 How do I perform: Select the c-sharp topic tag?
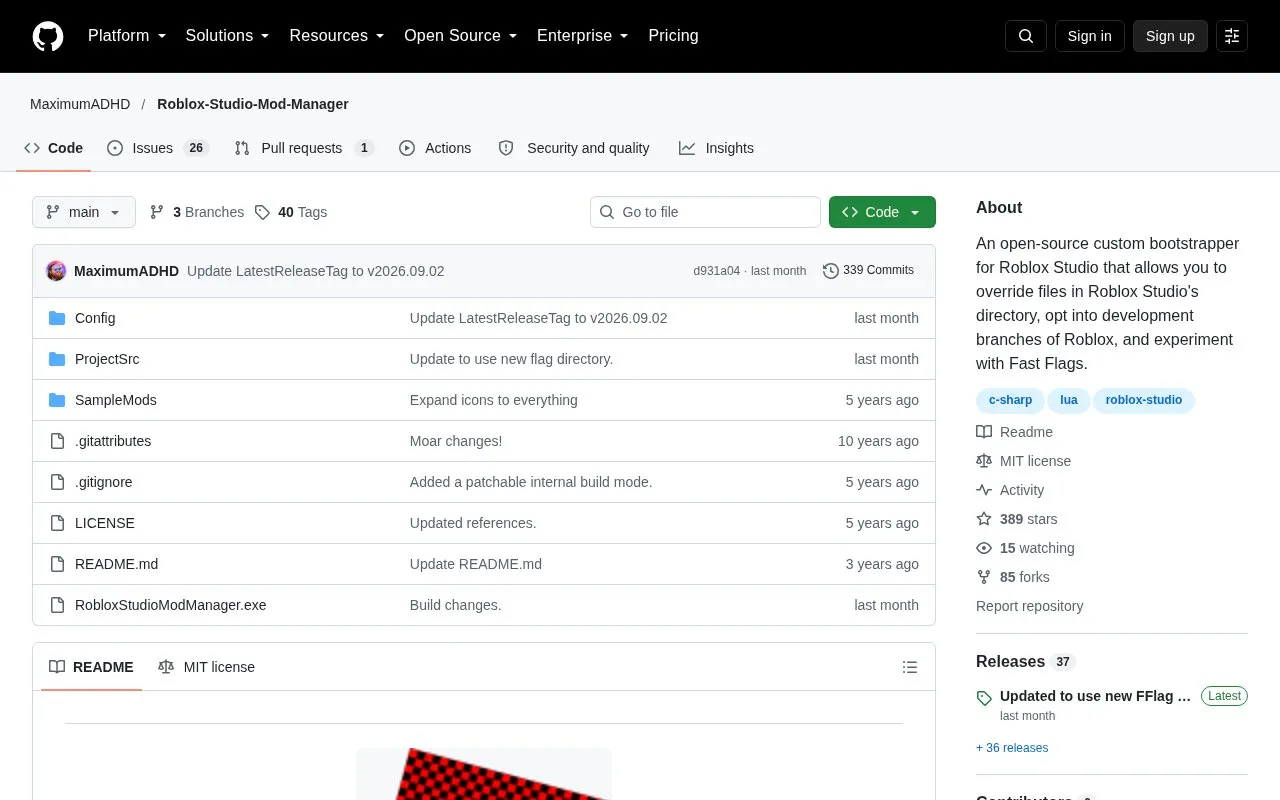pyautogui.click(x=1010, y=400)
